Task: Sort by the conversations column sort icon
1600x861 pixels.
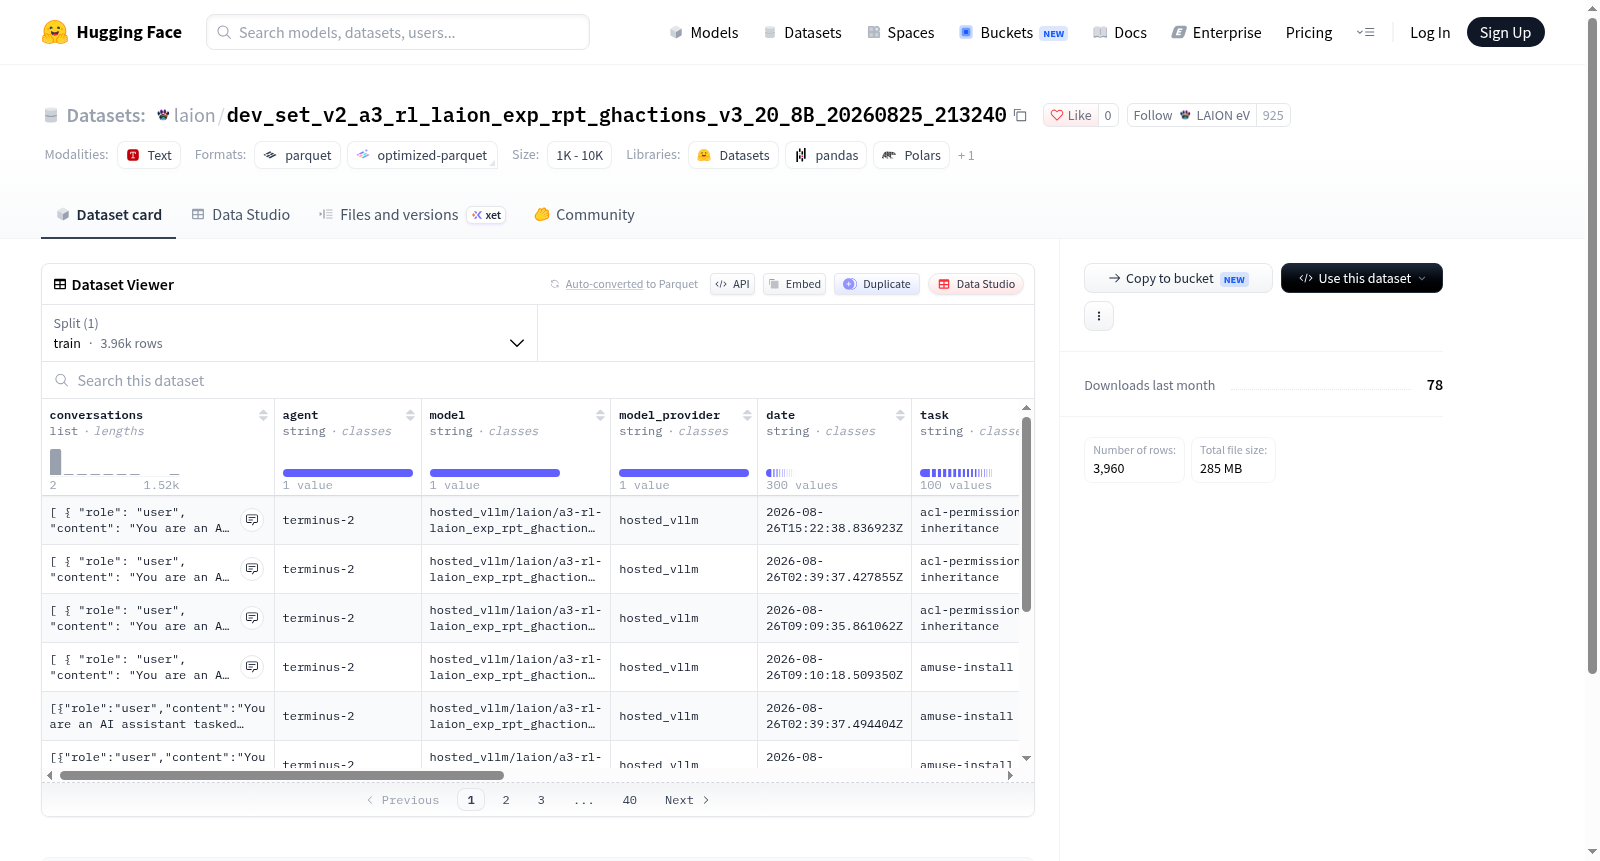Action: tap(263, 415)
